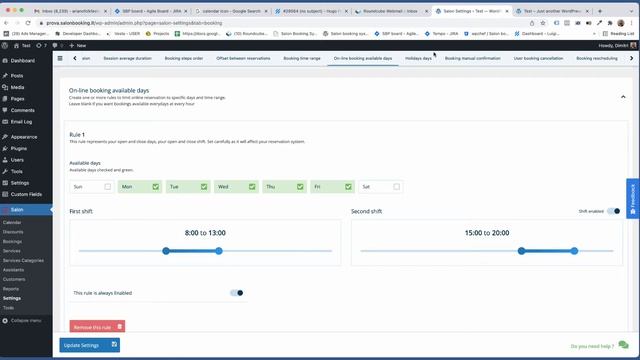640x360 pixels.
Task: Toggle This rule is always Enabled switch
Action: tap(237, 293)
